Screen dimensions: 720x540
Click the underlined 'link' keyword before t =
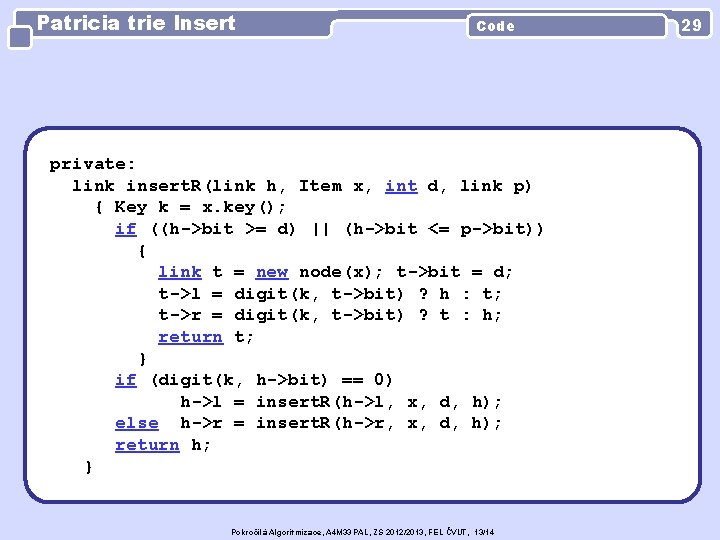[180, 272]
